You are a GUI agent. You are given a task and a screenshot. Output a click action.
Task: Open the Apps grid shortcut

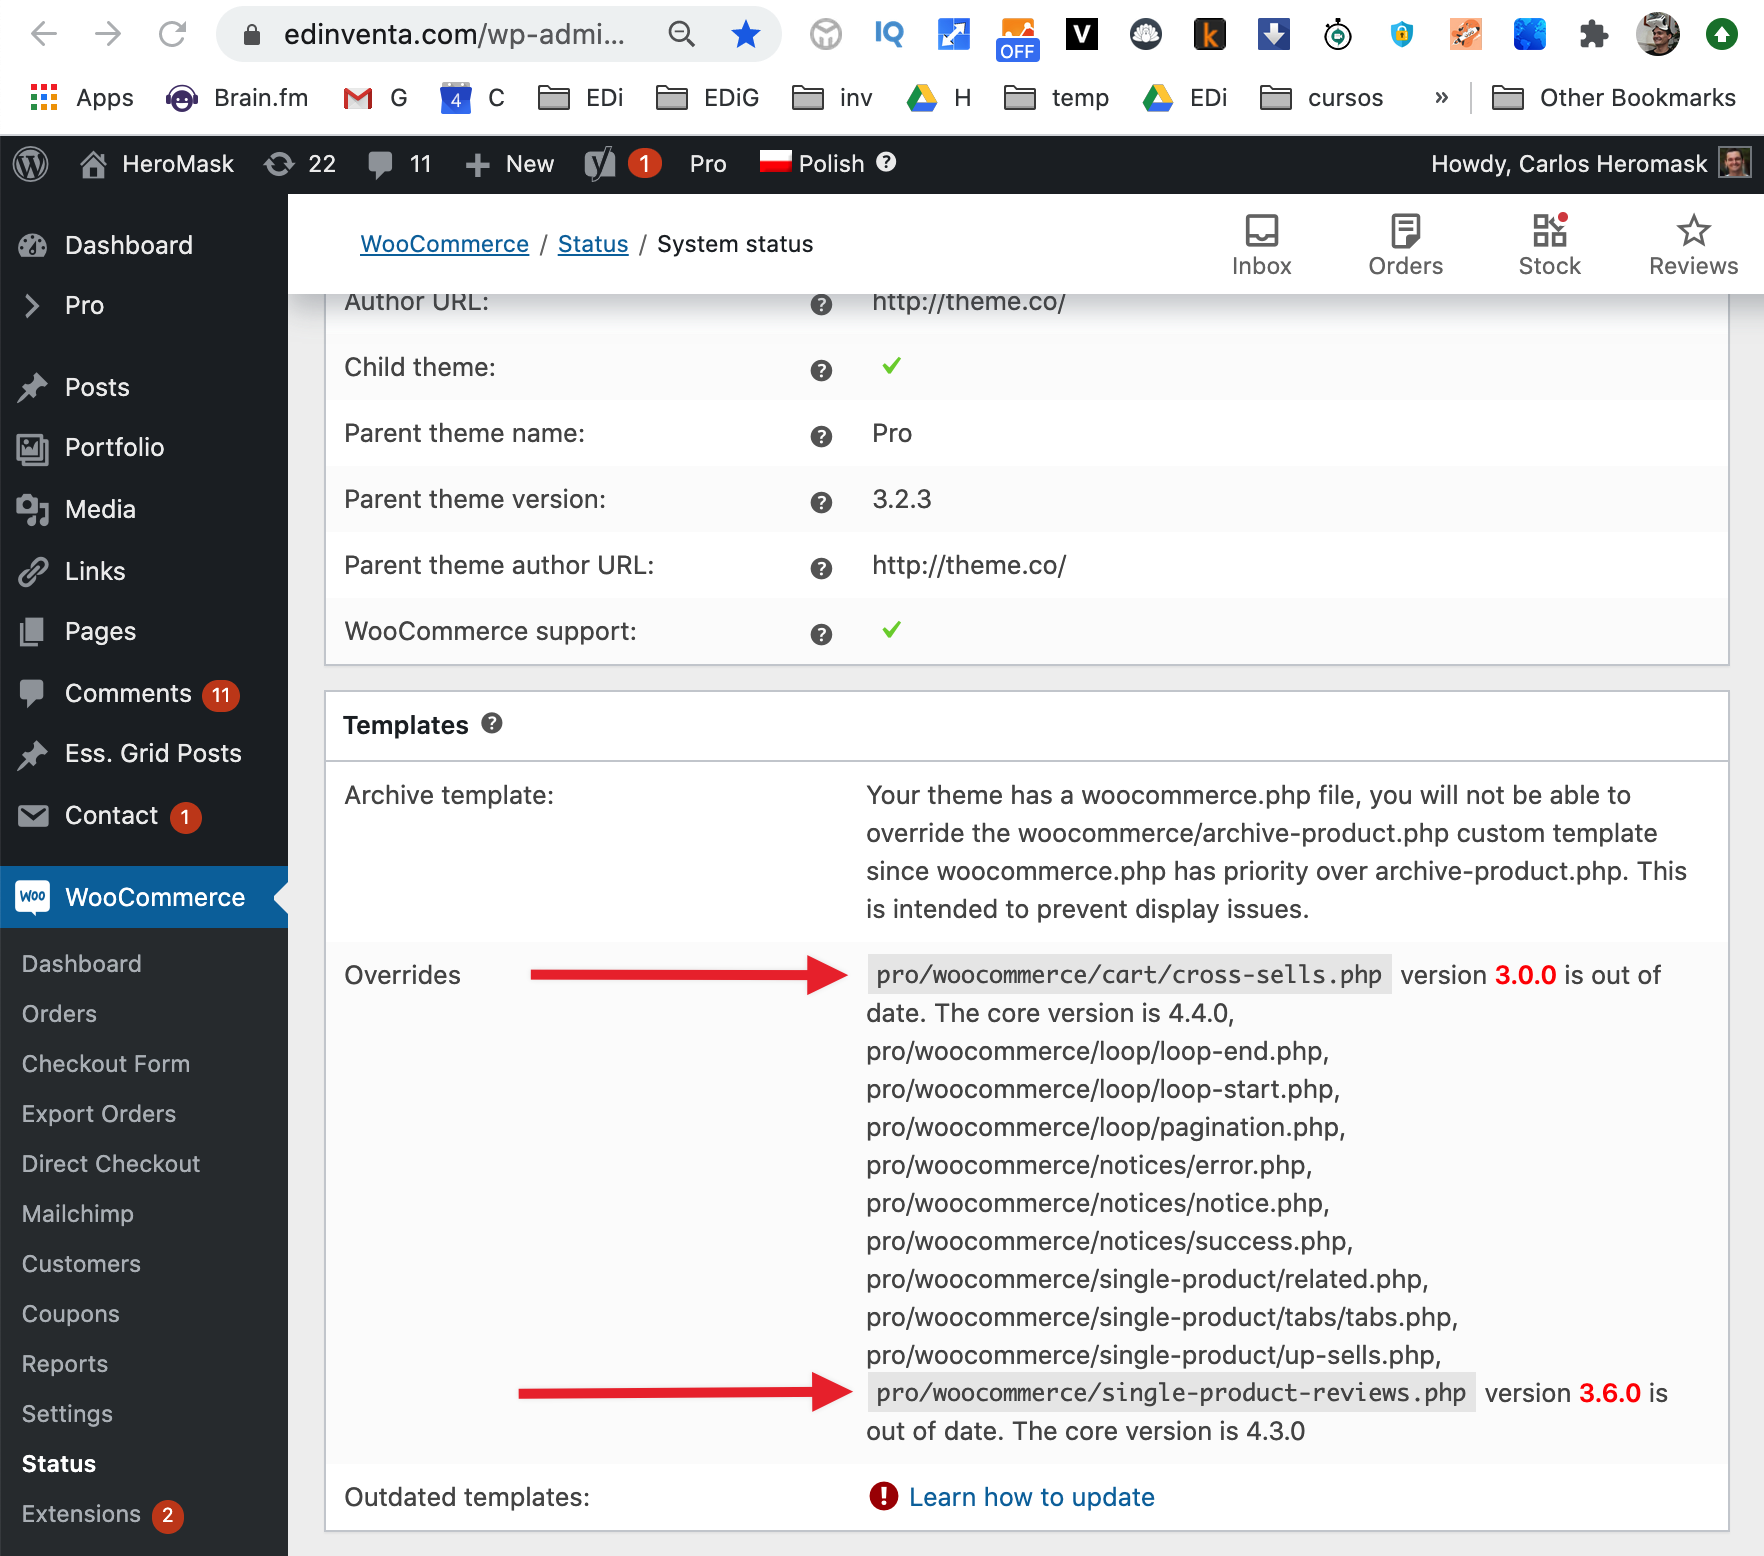[x=82, y=97]
